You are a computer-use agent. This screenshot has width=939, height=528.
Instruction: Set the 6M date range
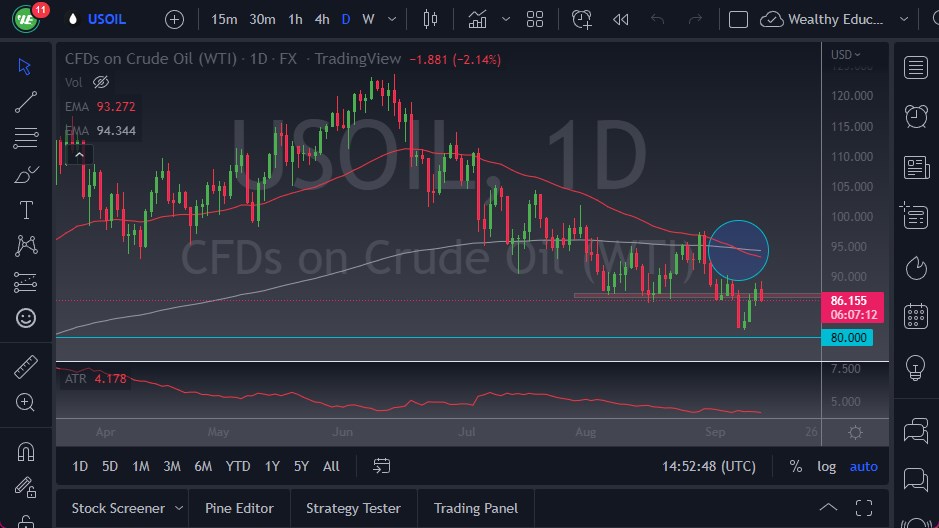(203, 466)
